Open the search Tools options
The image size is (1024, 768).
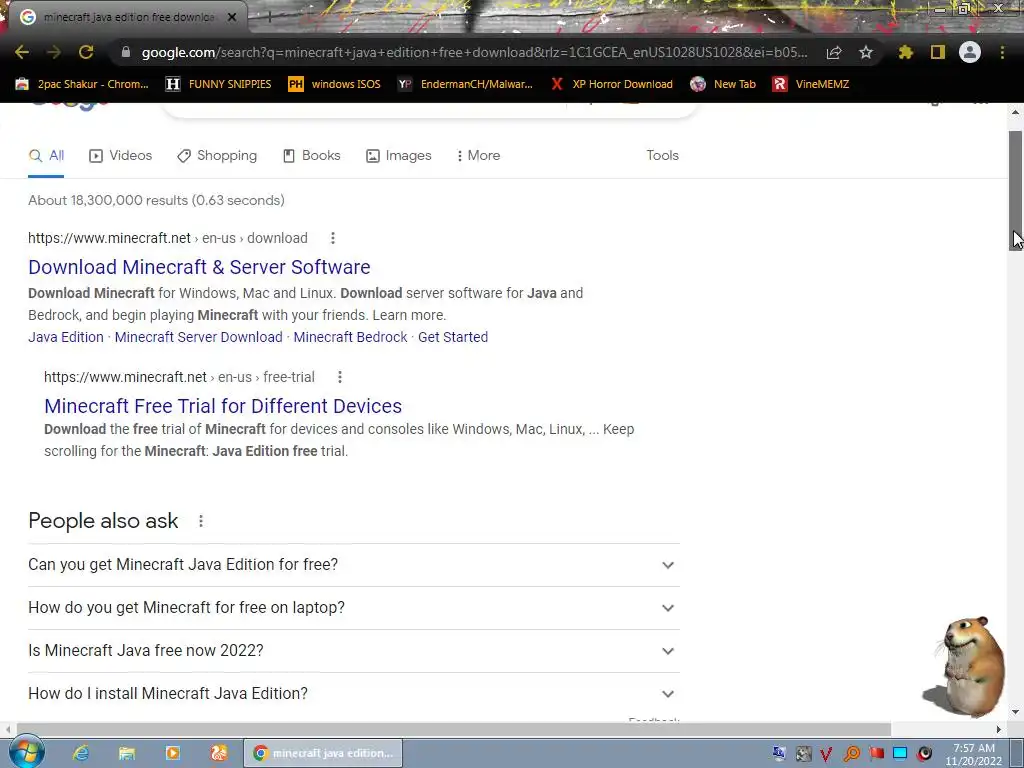click(x=662, y=155)
